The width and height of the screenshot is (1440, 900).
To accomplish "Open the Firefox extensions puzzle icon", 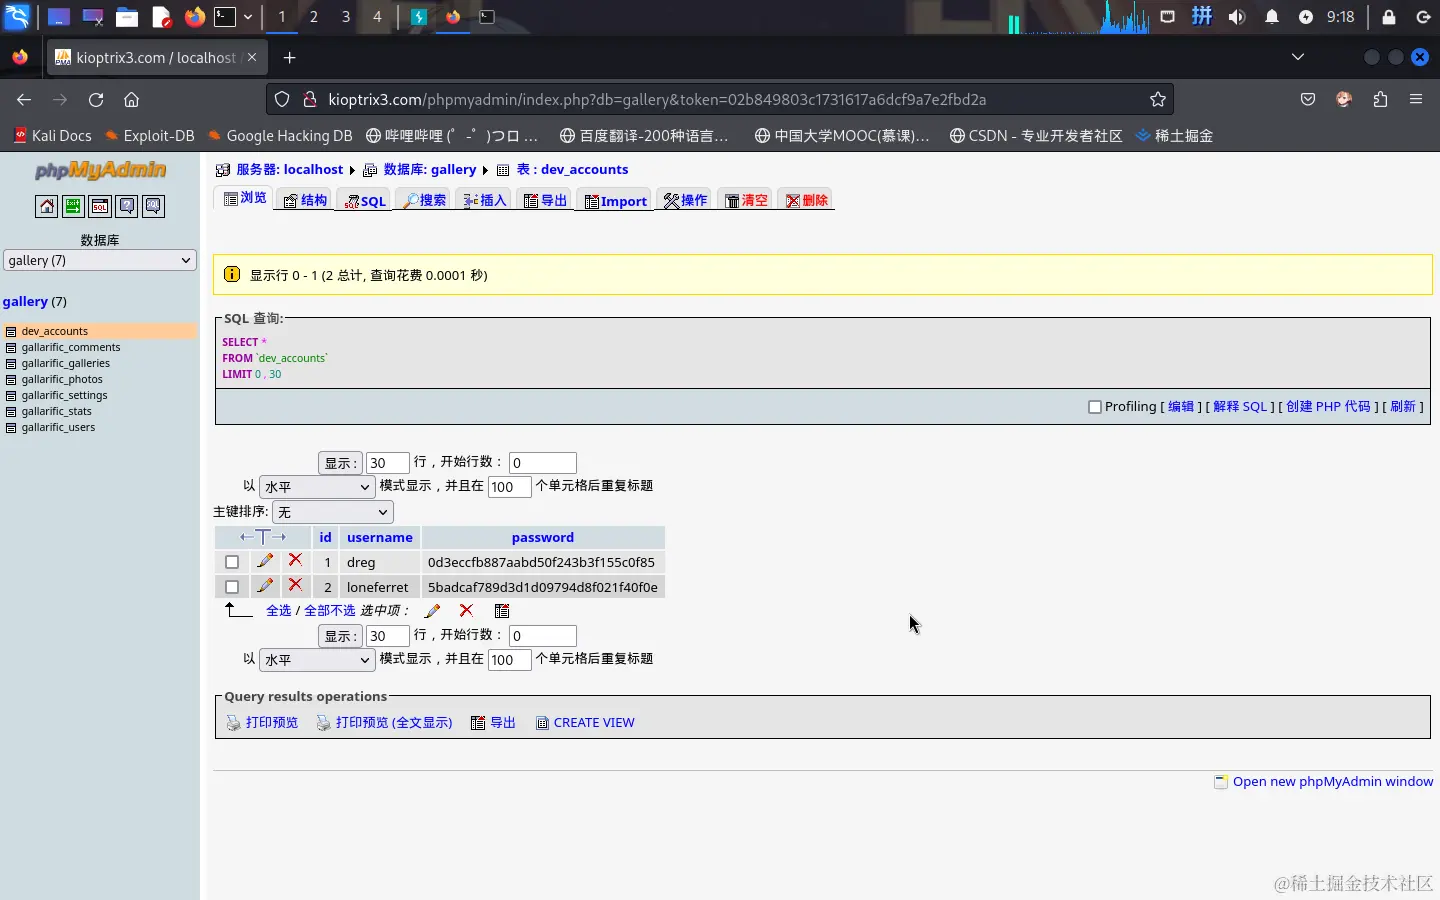I will click(x=1381, y=99).
